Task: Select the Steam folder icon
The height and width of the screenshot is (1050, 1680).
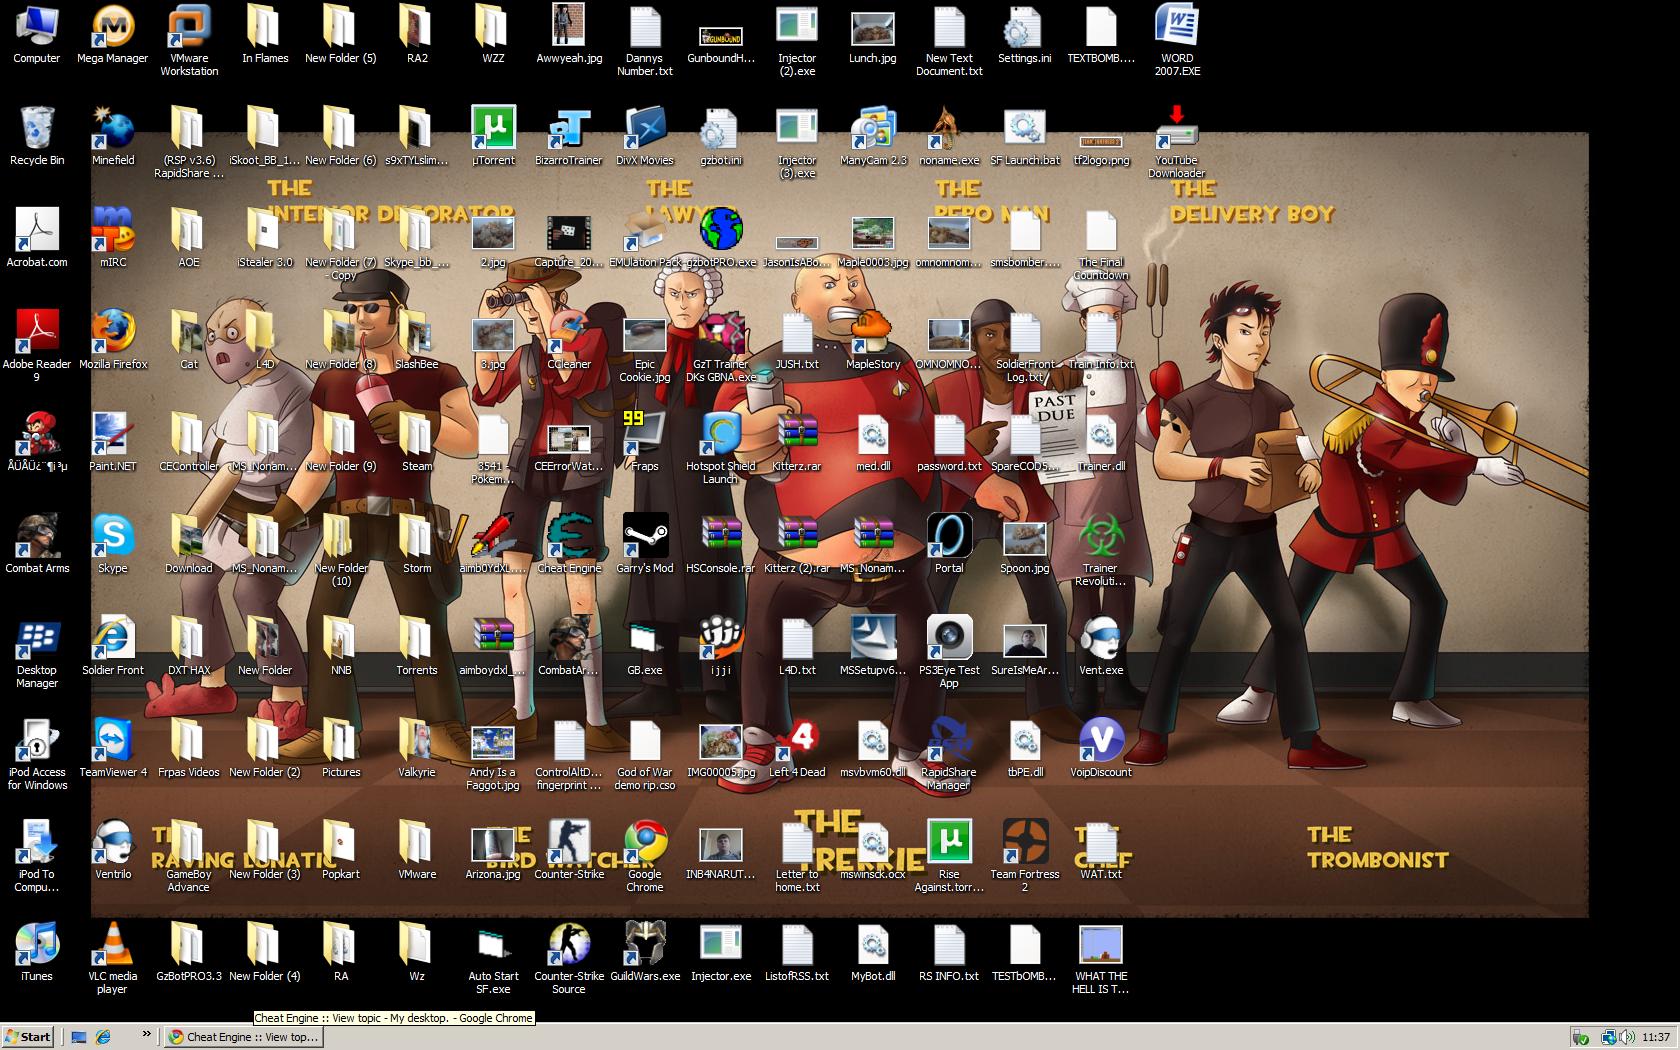Action: [x=417, y=443]
